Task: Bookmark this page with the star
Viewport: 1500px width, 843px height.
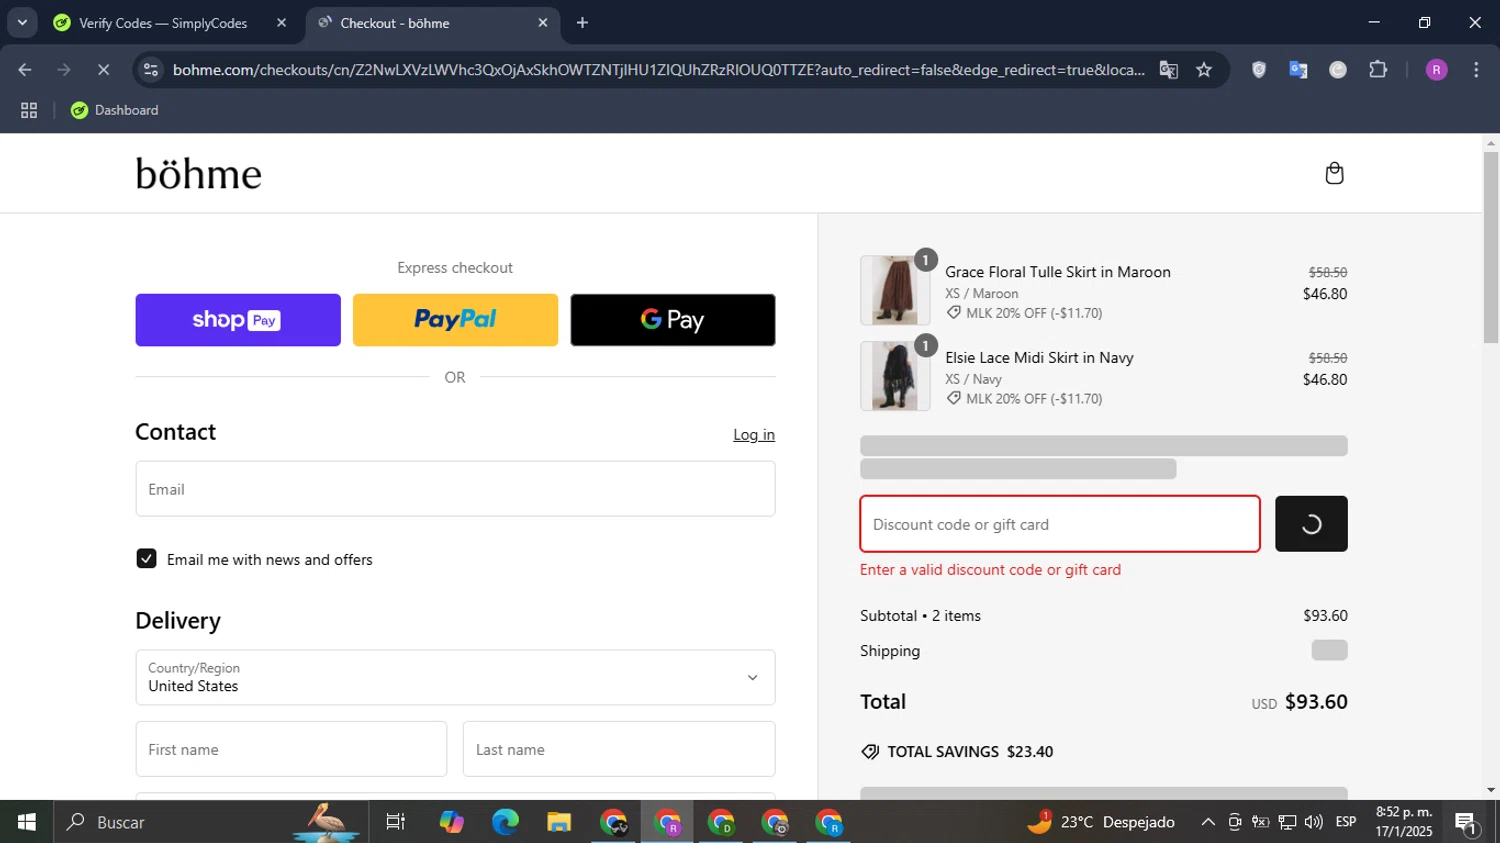Action: (x=1204, y=70)
